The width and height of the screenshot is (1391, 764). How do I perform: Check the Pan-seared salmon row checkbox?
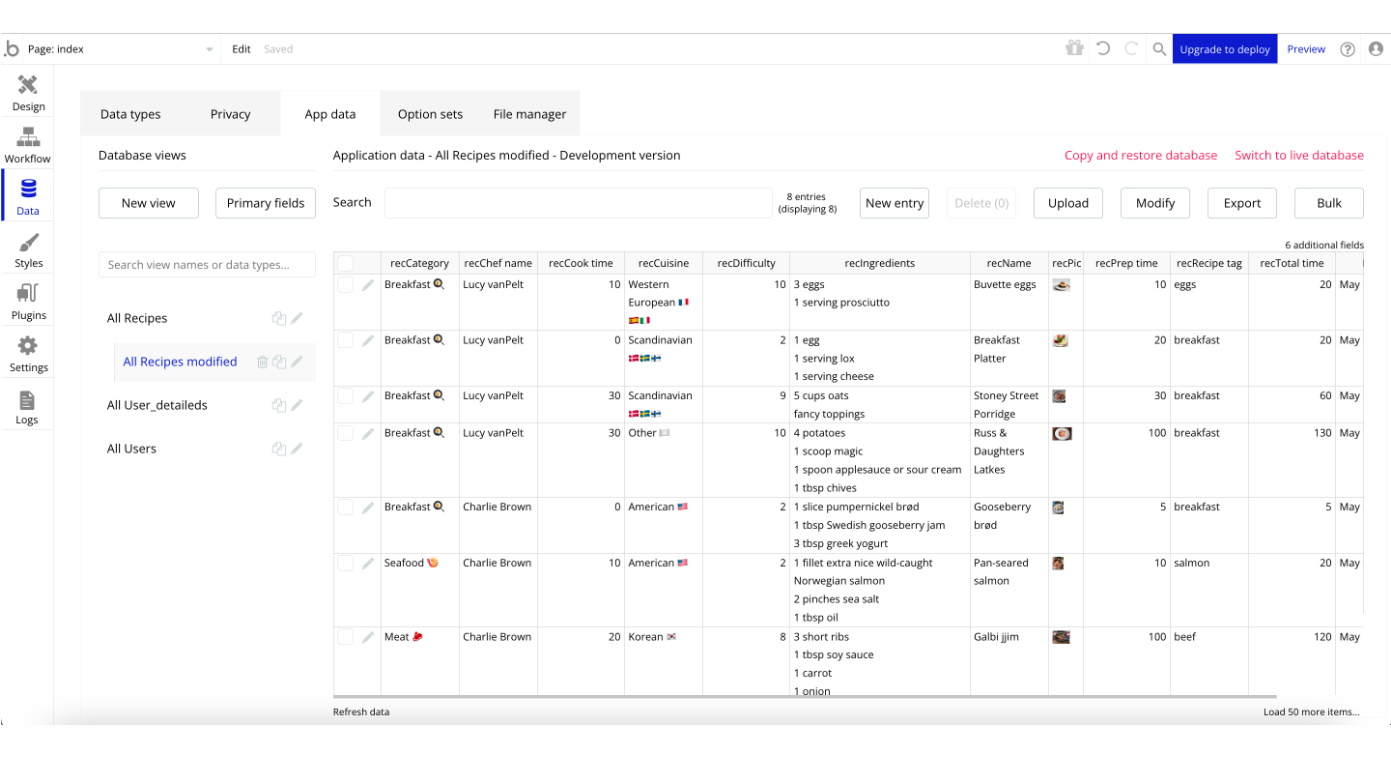coord(345,563)
